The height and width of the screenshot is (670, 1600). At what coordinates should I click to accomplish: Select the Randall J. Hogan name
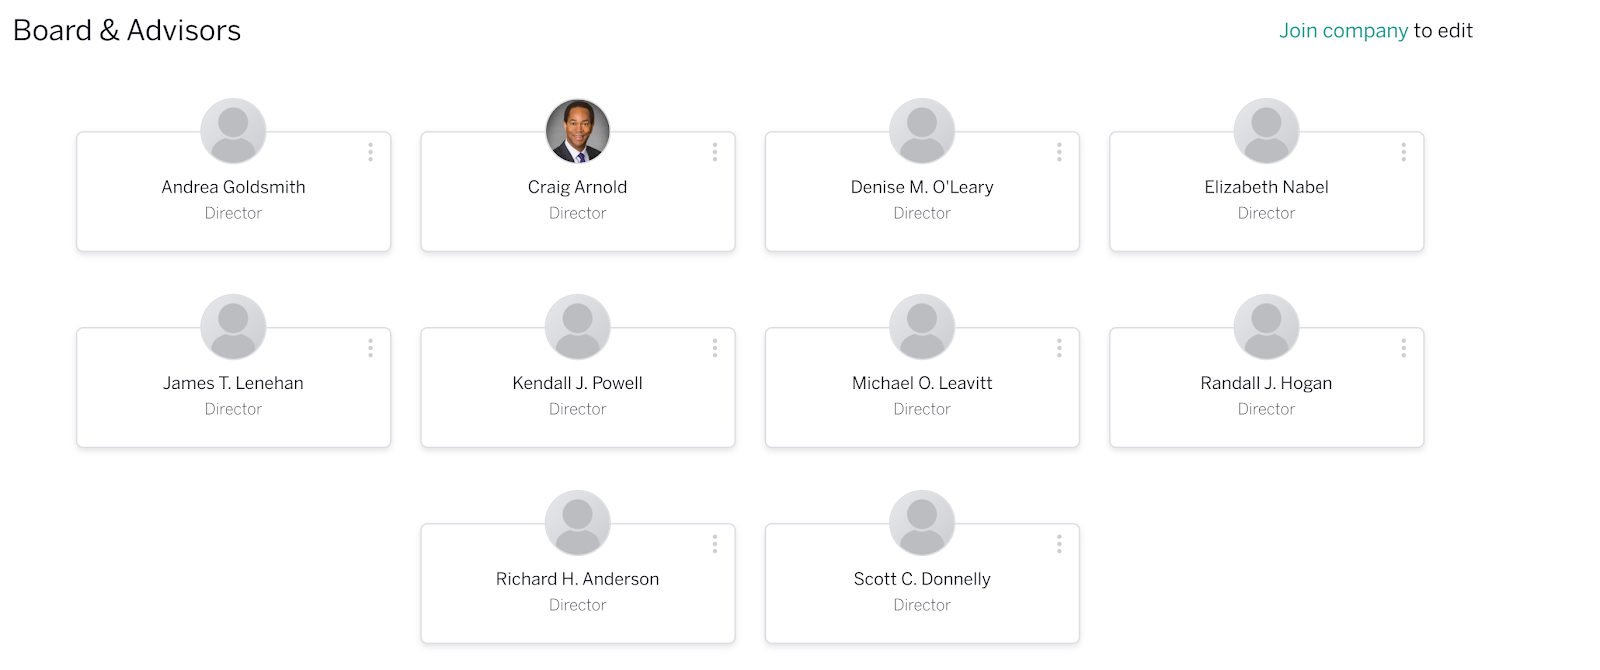tap(1266, 383)
